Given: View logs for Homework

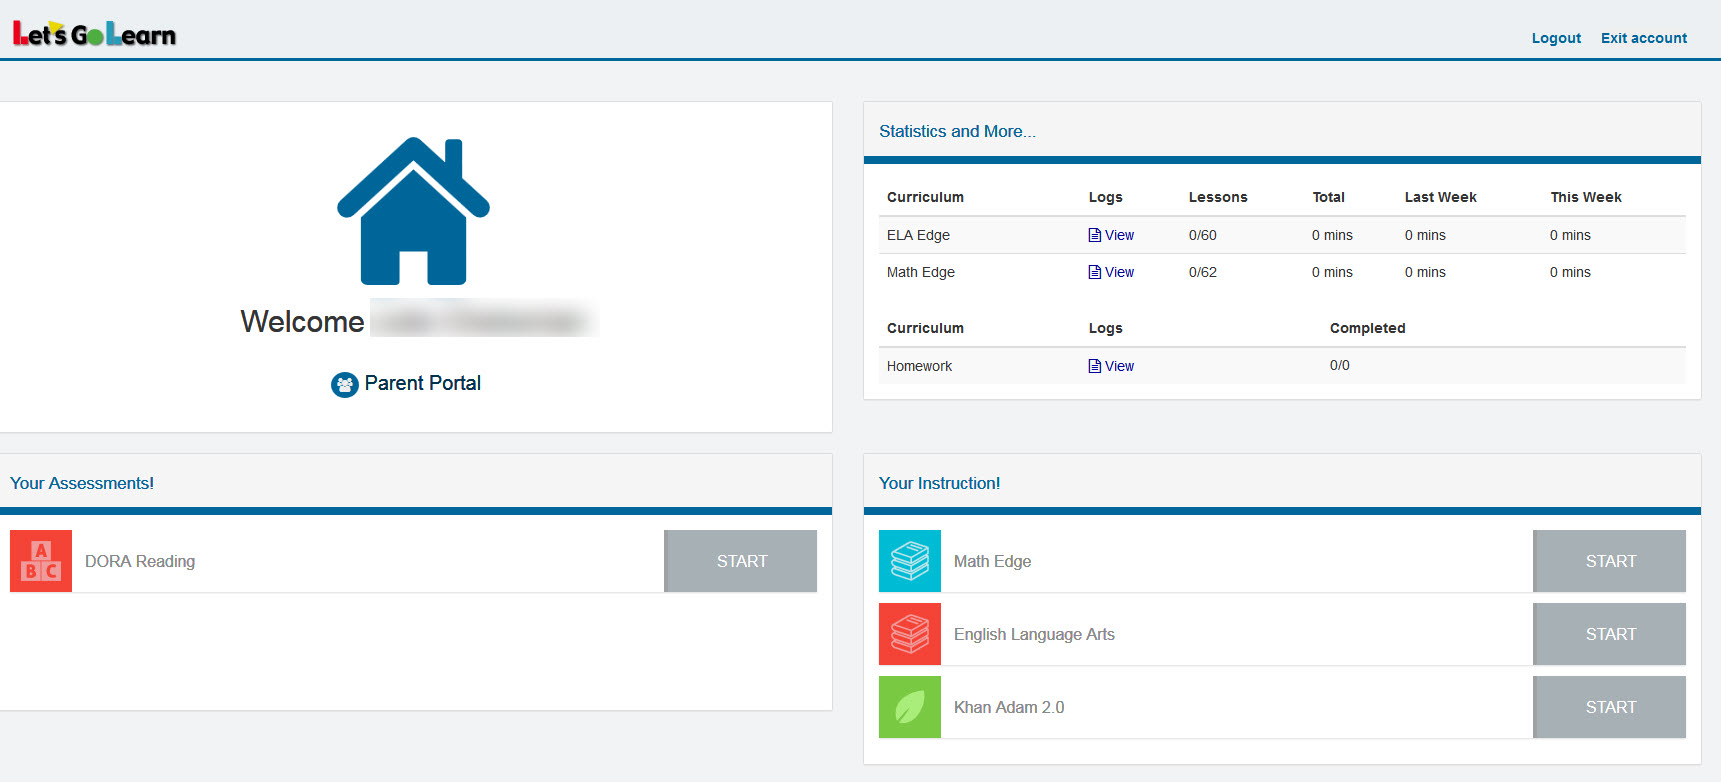Looking at the screenshot, I should [1119, 366].
